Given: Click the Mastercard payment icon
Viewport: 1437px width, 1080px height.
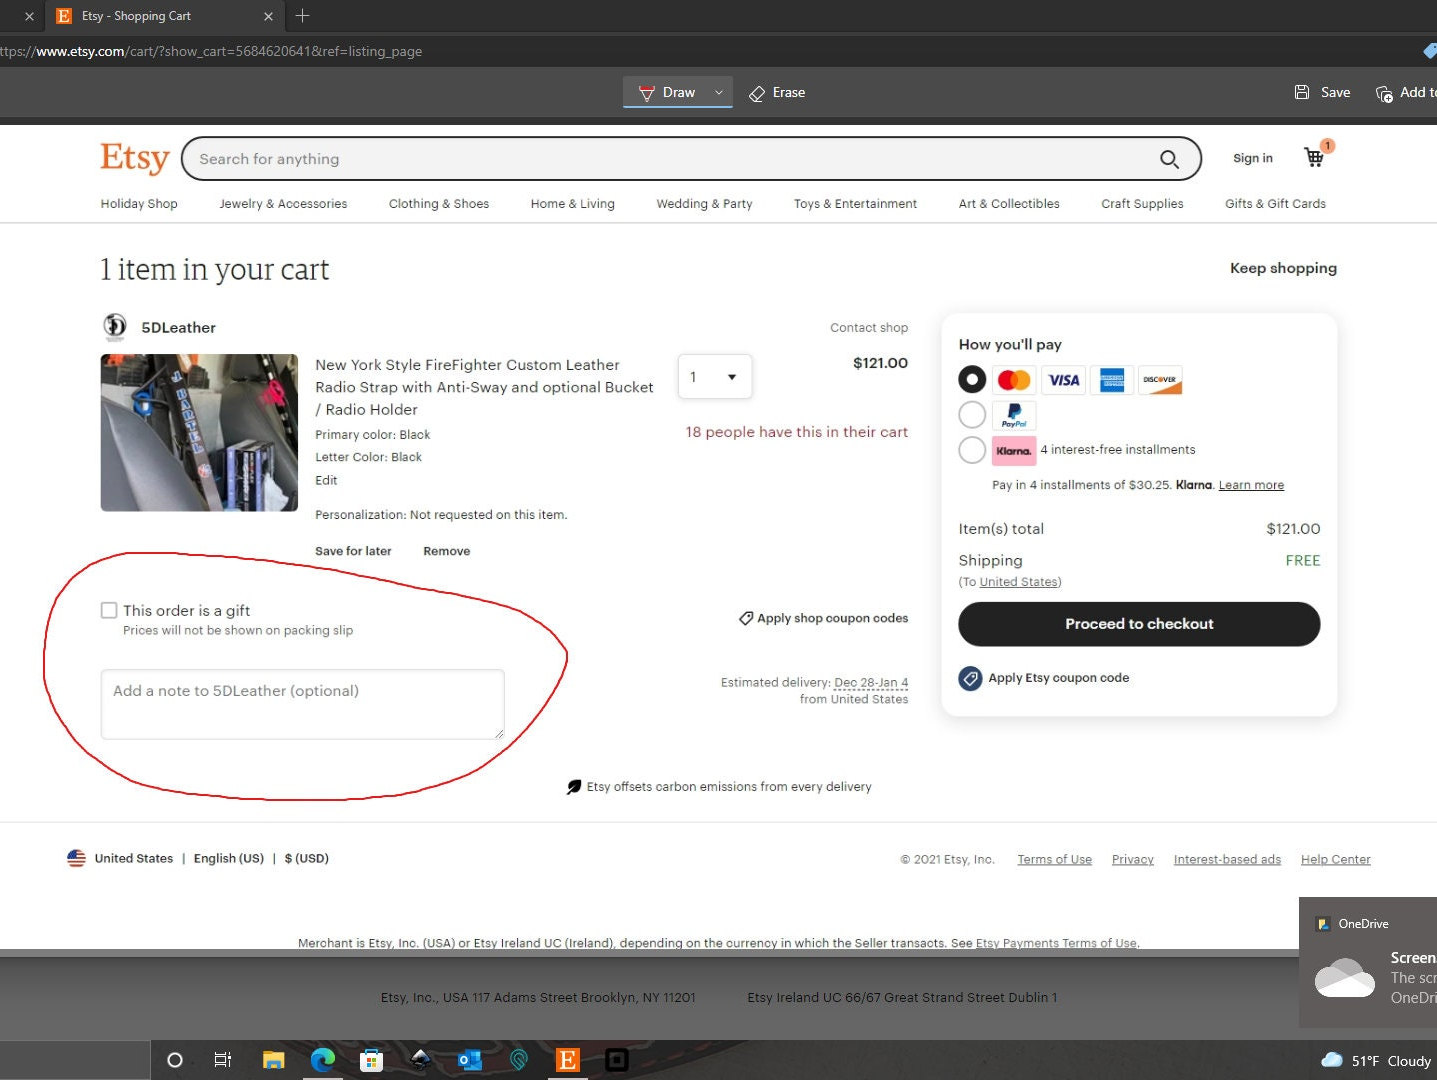Looking at the screenshot, I should click(x=1014, y=380).
